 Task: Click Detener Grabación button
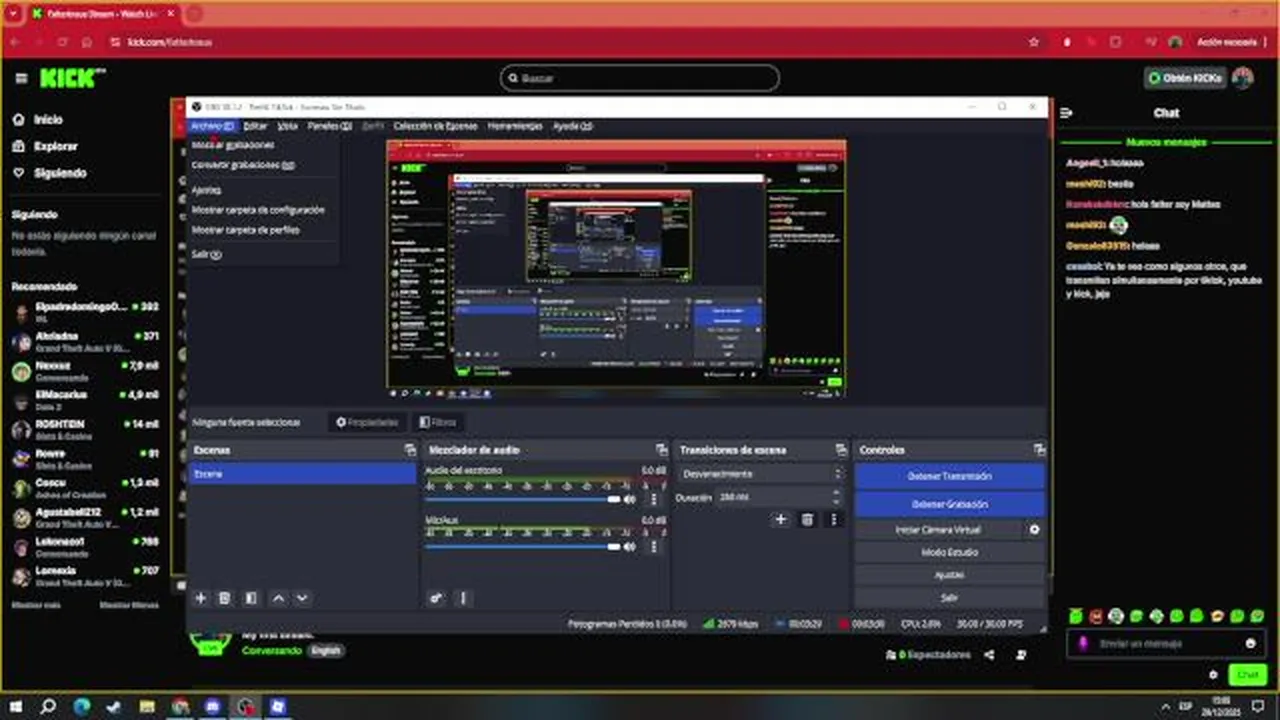coord(949,504)
